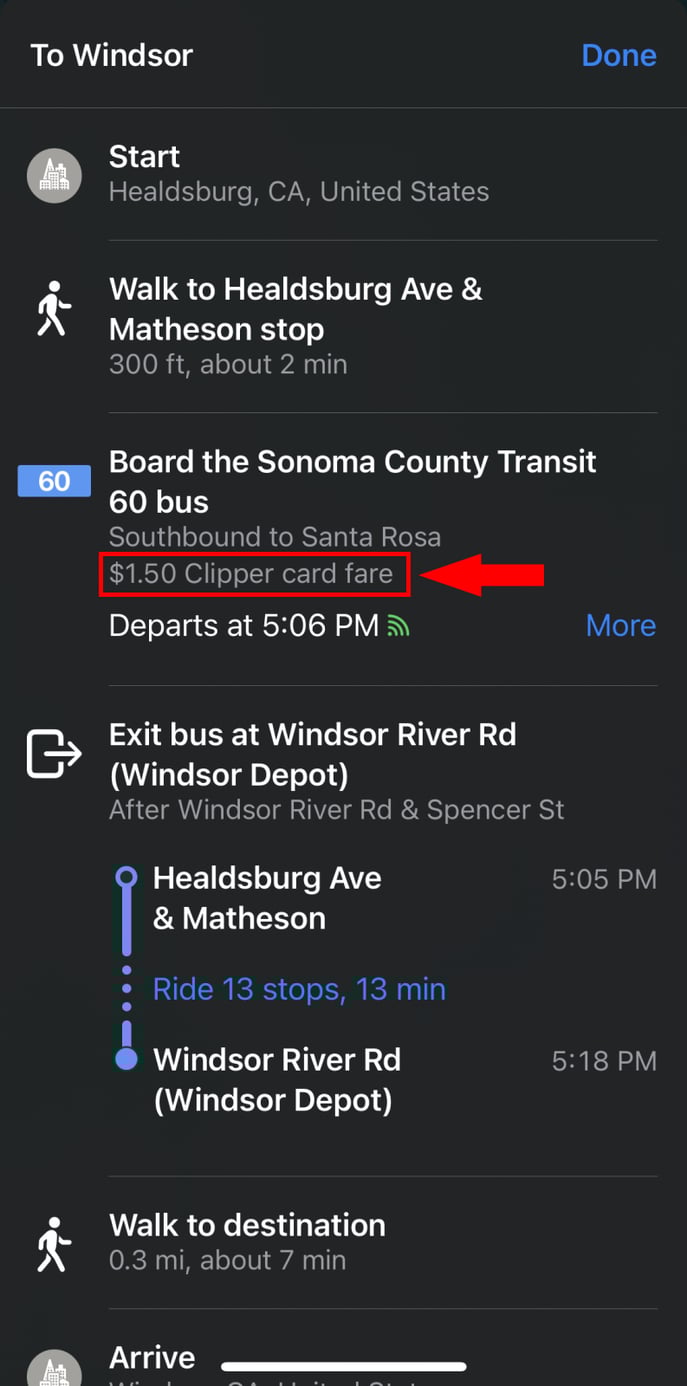
Task: Tap the Windor River Rd end stop dot
Action: click(126, 1059)
